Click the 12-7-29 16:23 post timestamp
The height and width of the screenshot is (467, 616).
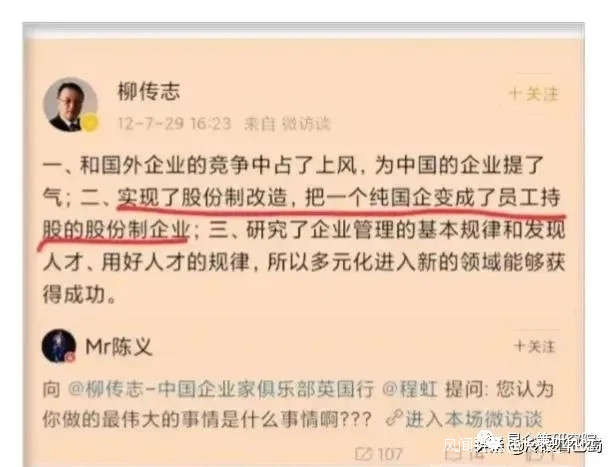click(174, 123)
